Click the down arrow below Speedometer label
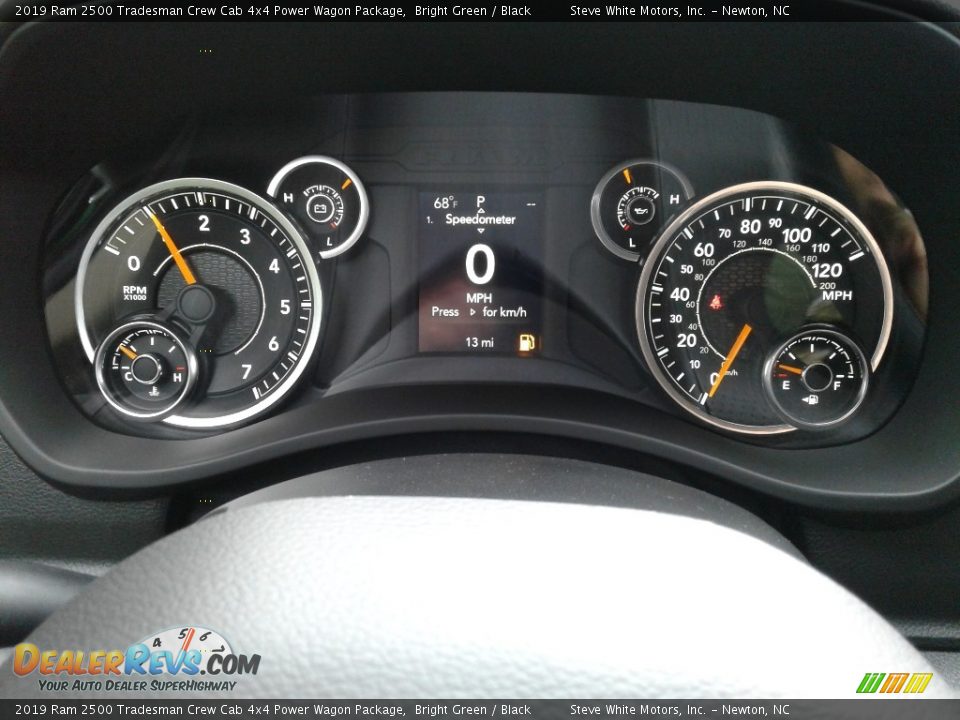This screenshot has height=720, width=960. tap(480, 230)
